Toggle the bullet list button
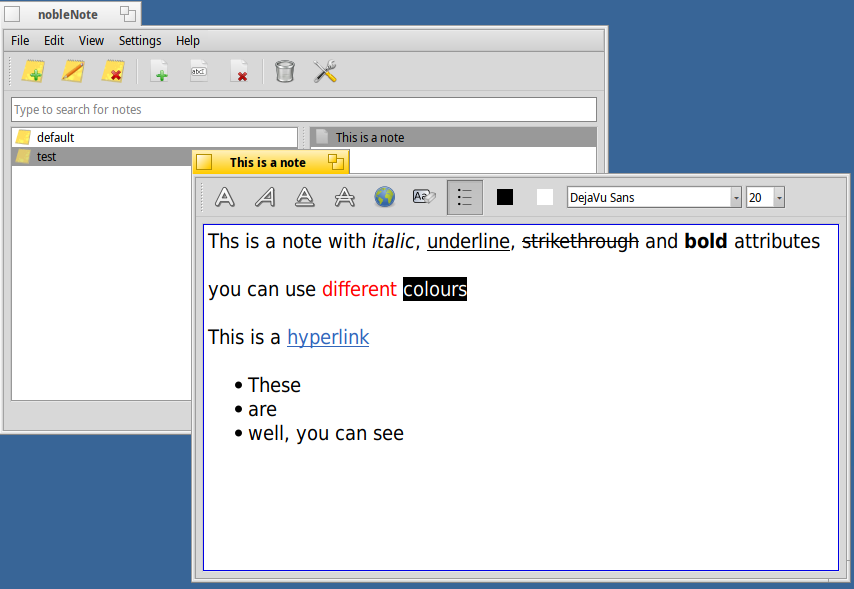Viewport: 854px width, 589px height. pos(465,197)
